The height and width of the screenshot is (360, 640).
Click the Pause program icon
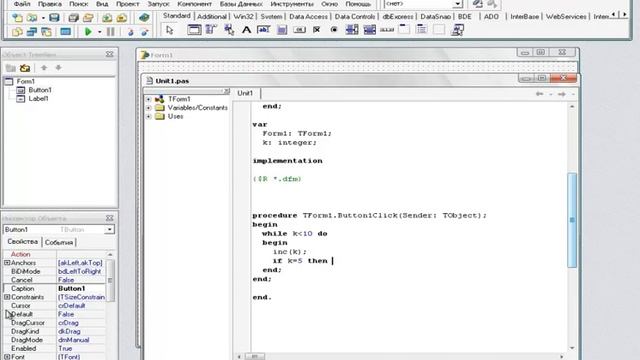[111, 32]
